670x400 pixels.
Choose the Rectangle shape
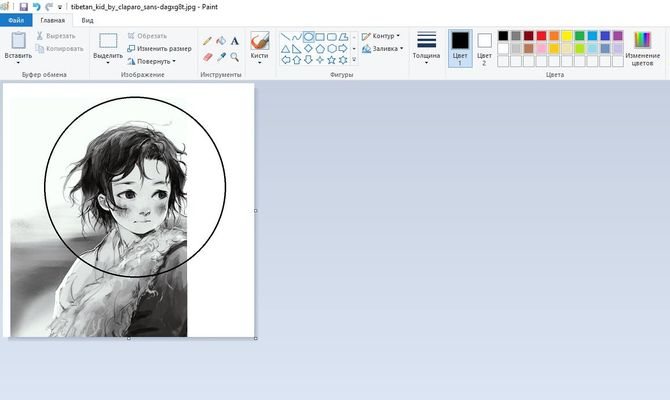coord(320,37)
